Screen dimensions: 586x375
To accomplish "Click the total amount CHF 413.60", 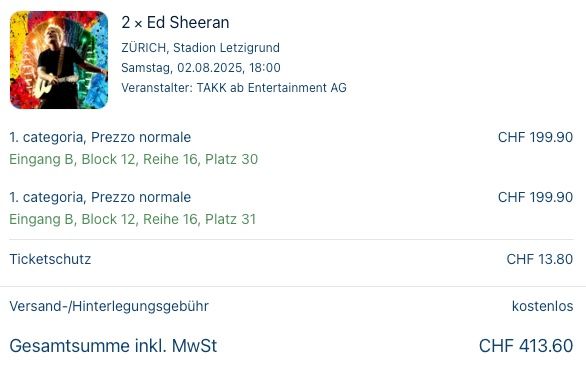I will pyautogui.click(x=526, y=346).
